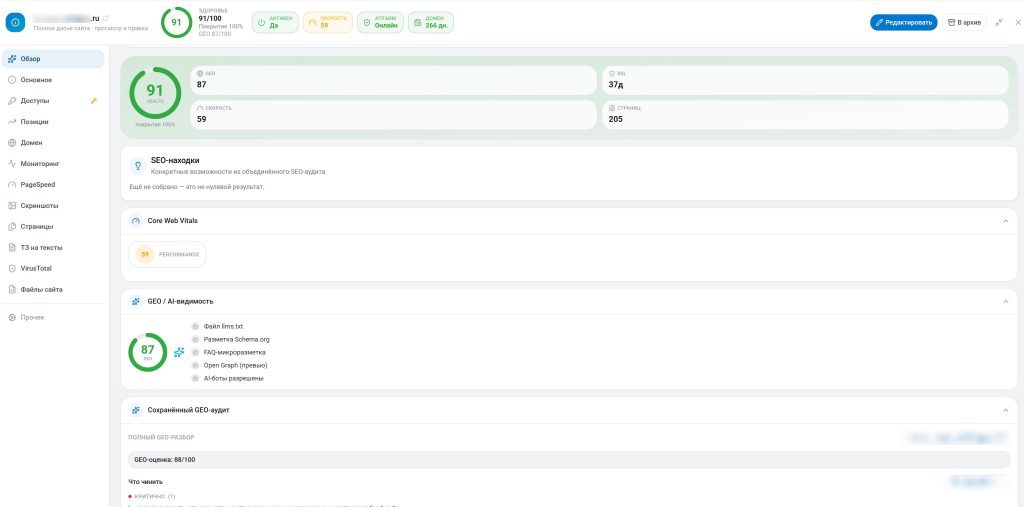Click the Performance 59 chip
This screenshot has height=507, width=1024.
tap(167, 254)
